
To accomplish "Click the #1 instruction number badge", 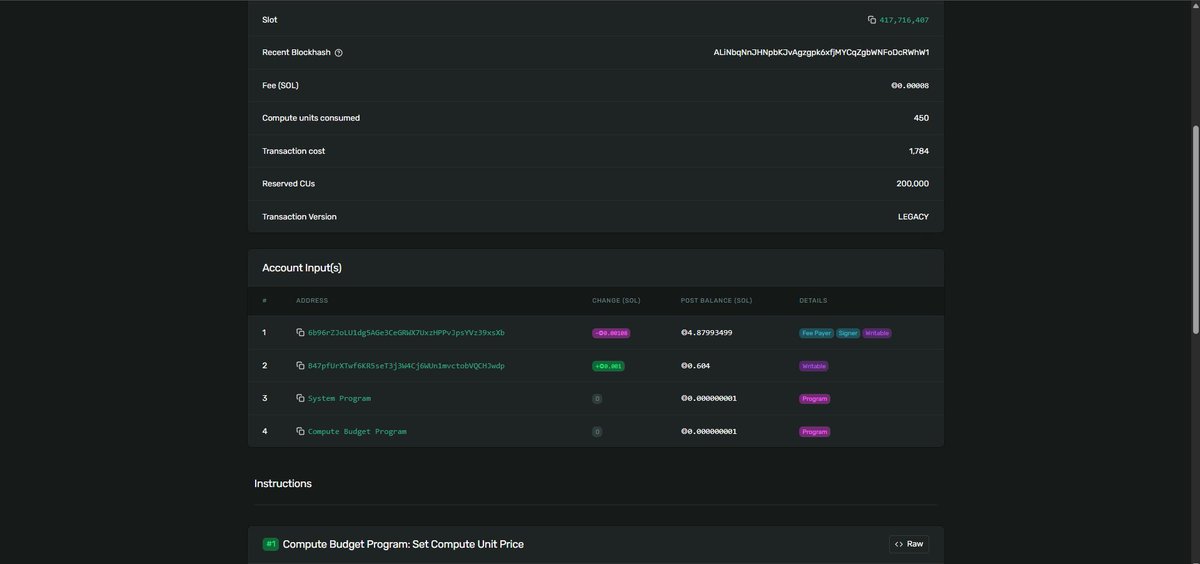I will coord(270,544).
